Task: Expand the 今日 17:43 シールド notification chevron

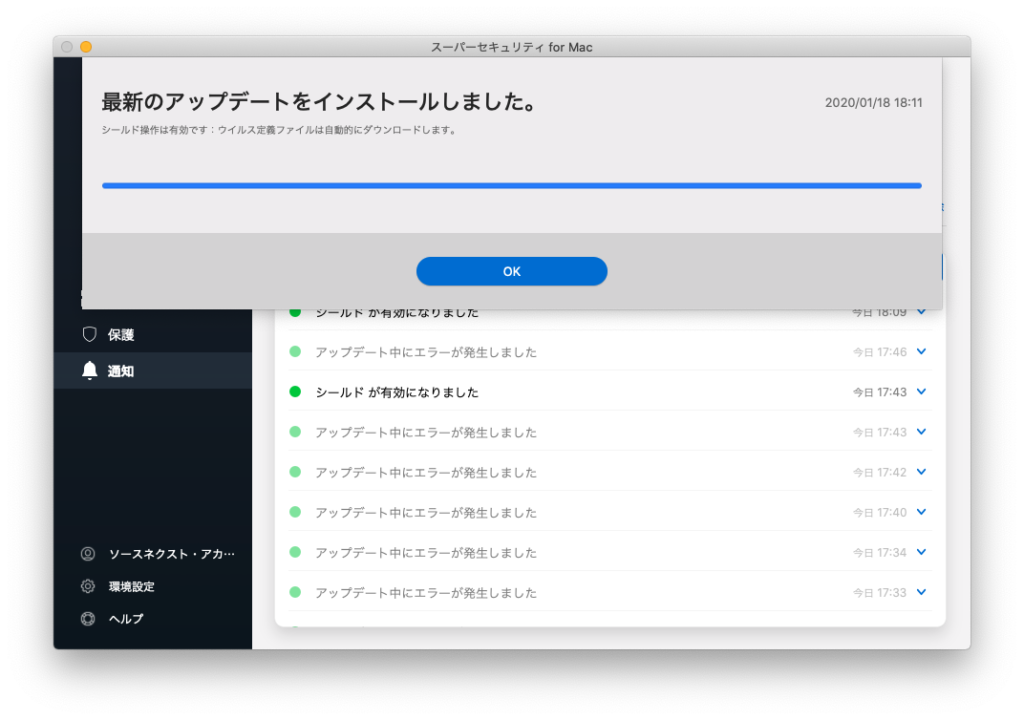Action: click(x=921, y=391)
